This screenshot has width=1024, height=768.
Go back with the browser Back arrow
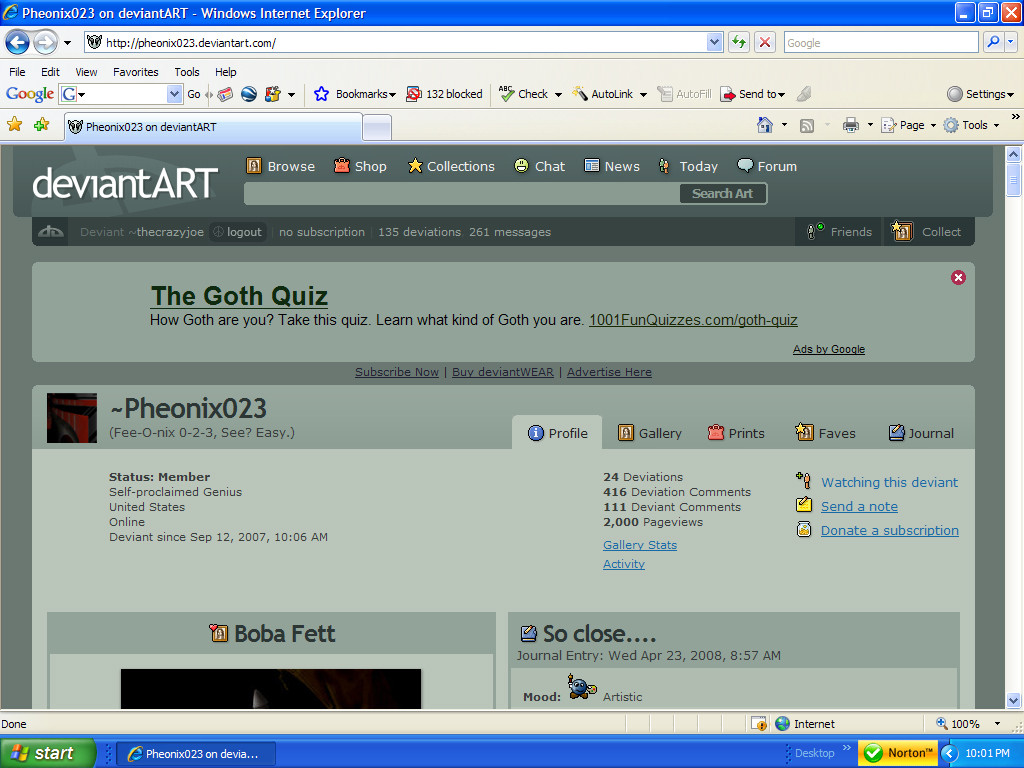(18, 43)
